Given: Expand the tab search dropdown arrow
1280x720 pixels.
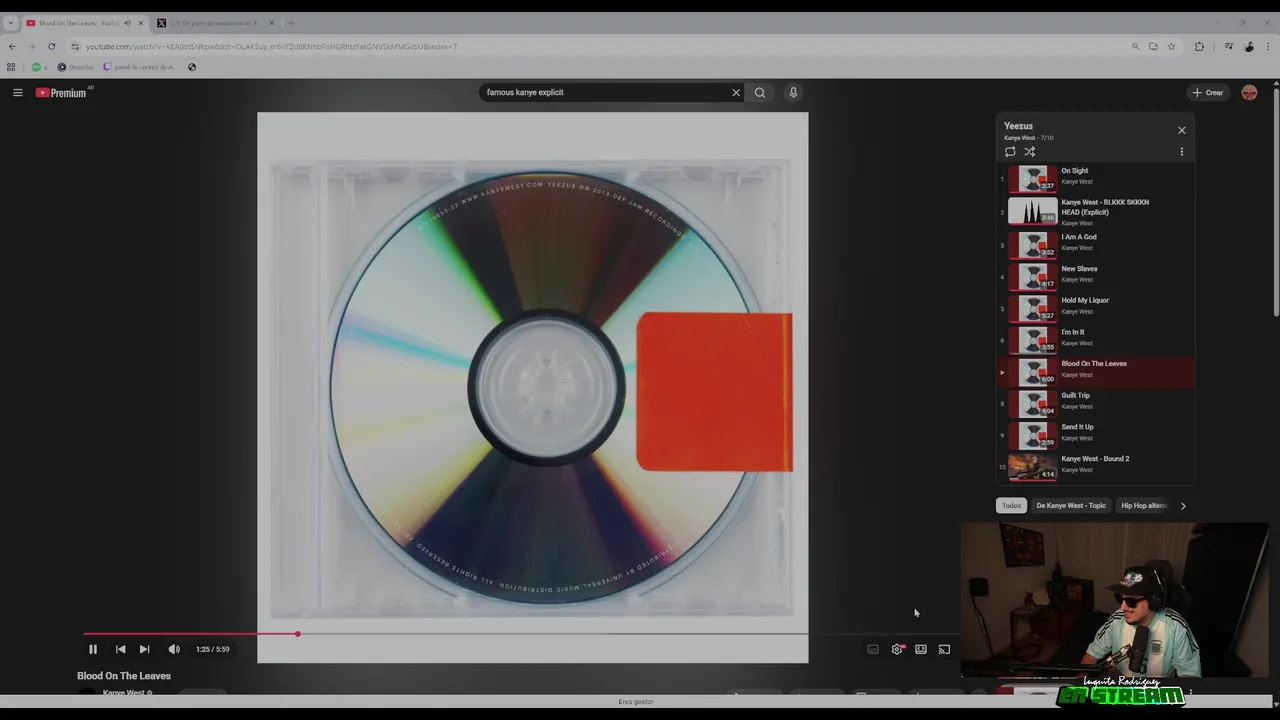Looking at the screenshot, I should point(11,23).
